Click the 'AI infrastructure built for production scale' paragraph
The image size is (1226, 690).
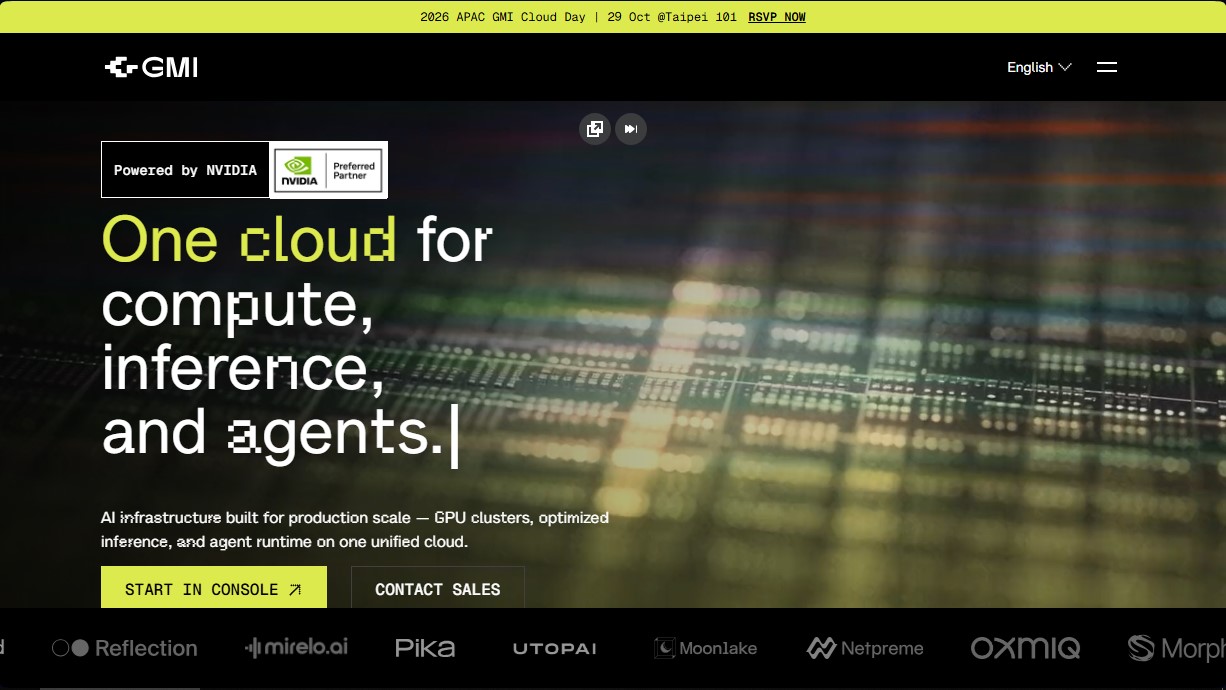pos(355,530)
